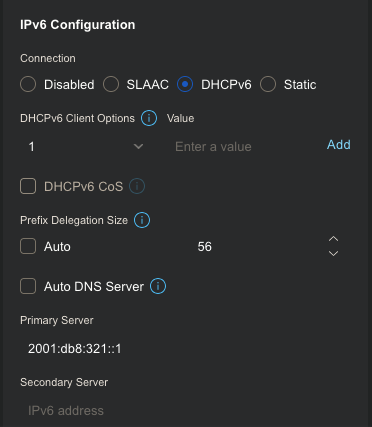372x427 pixels.
Task: Decrease the prefix delegation size
Action: [333, 253]
